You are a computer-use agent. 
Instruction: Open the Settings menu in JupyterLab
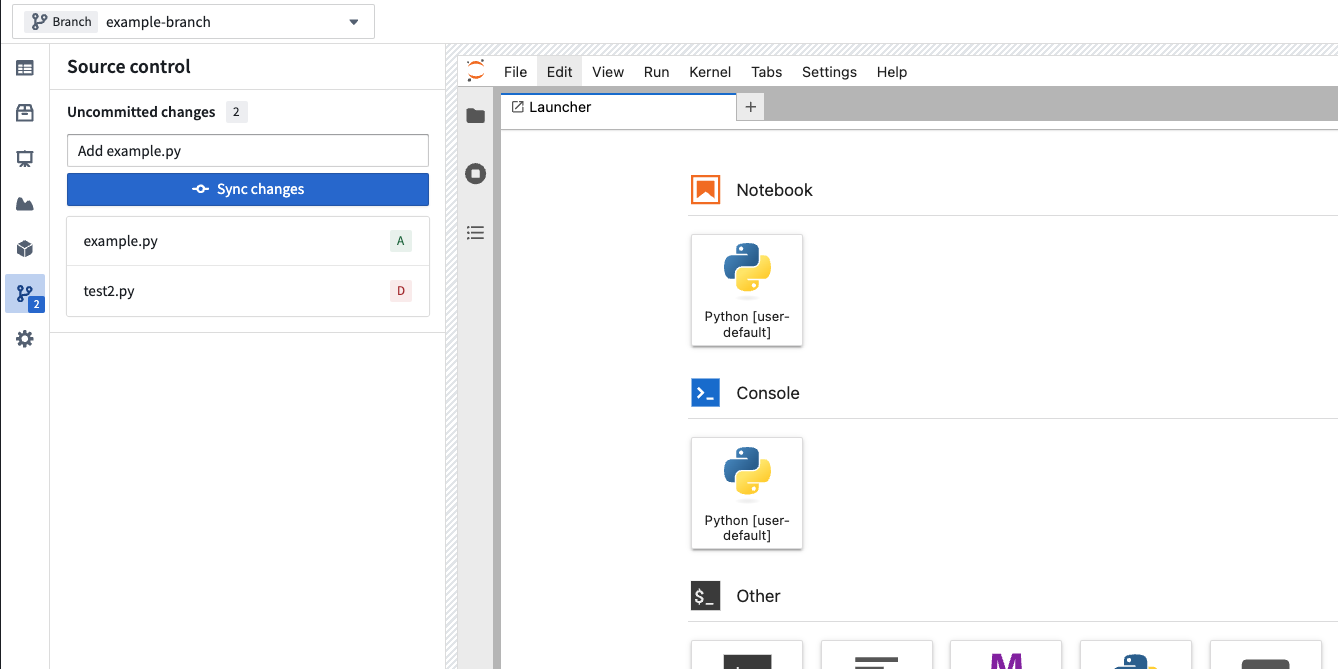pos(830,72)
